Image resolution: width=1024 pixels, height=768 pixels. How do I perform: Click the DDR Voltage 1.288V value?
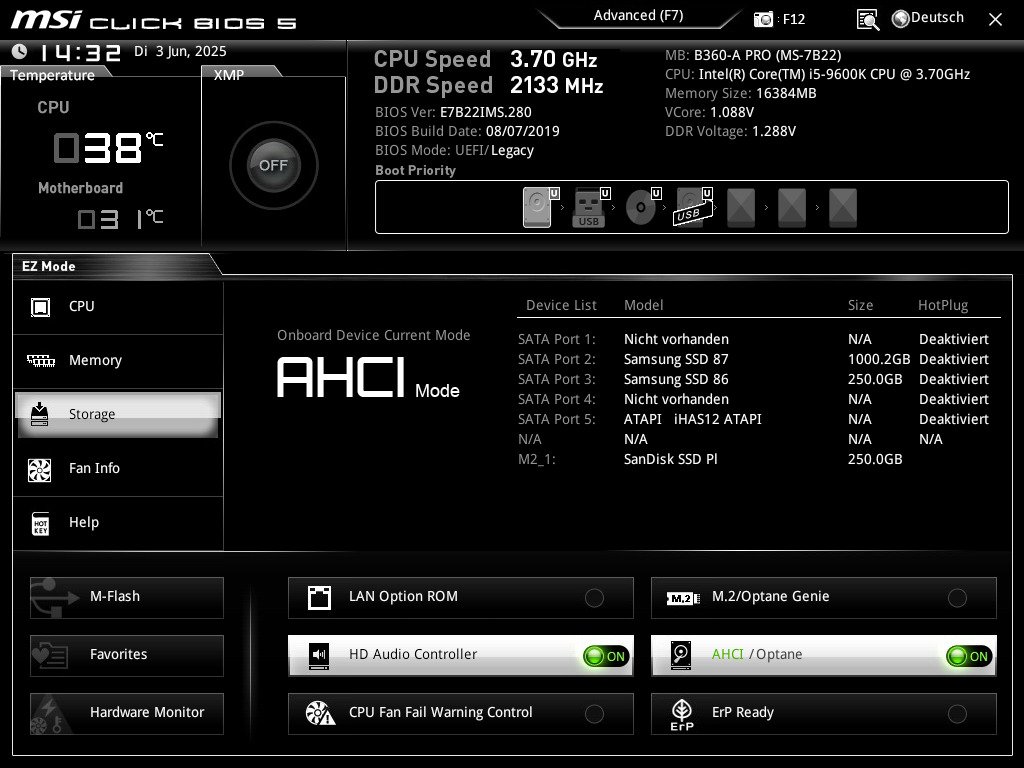[774, 131]
